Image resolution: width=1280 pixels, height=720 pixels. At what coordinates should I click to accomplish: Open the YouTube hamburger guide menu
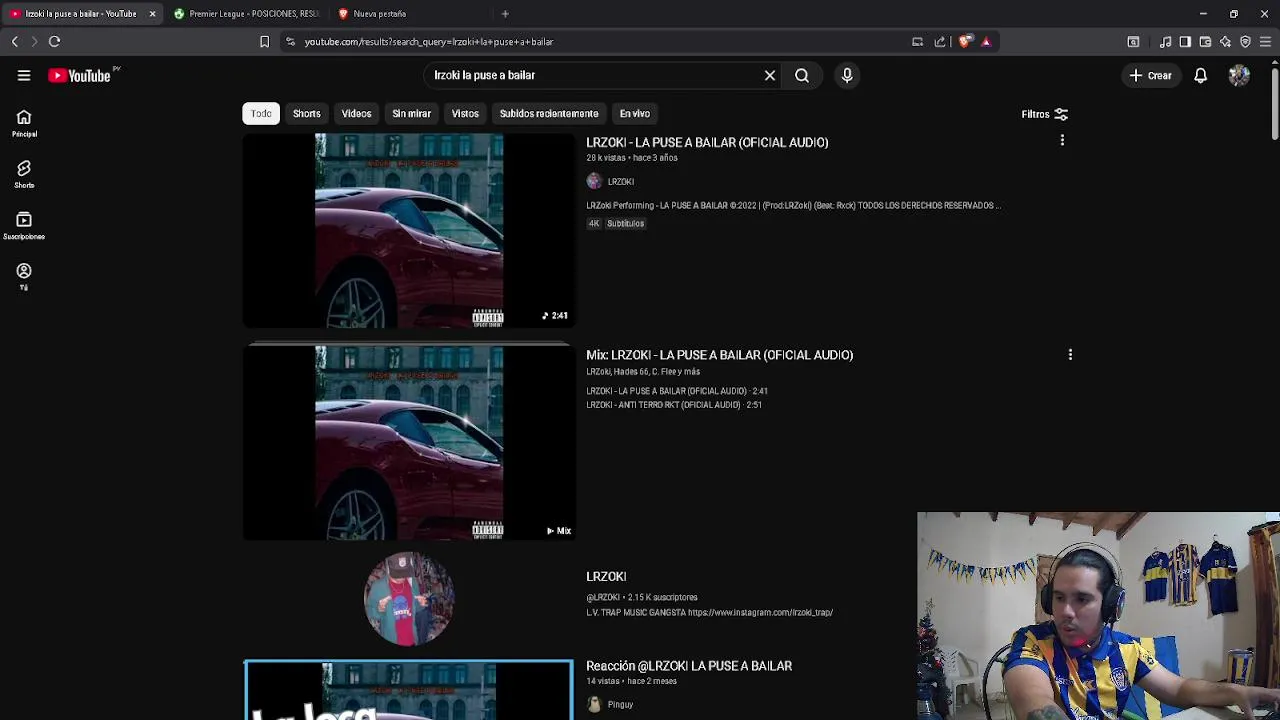pos(24,75)
